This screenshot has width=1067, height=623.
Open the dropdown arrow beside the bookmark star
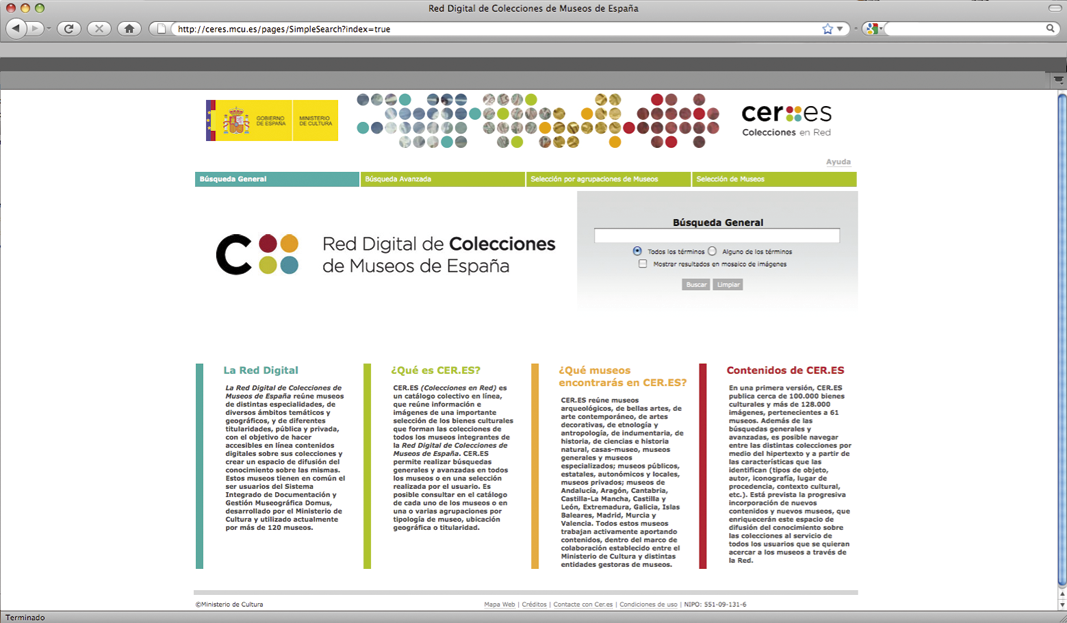pyautogui.click(x=840, y=29)
